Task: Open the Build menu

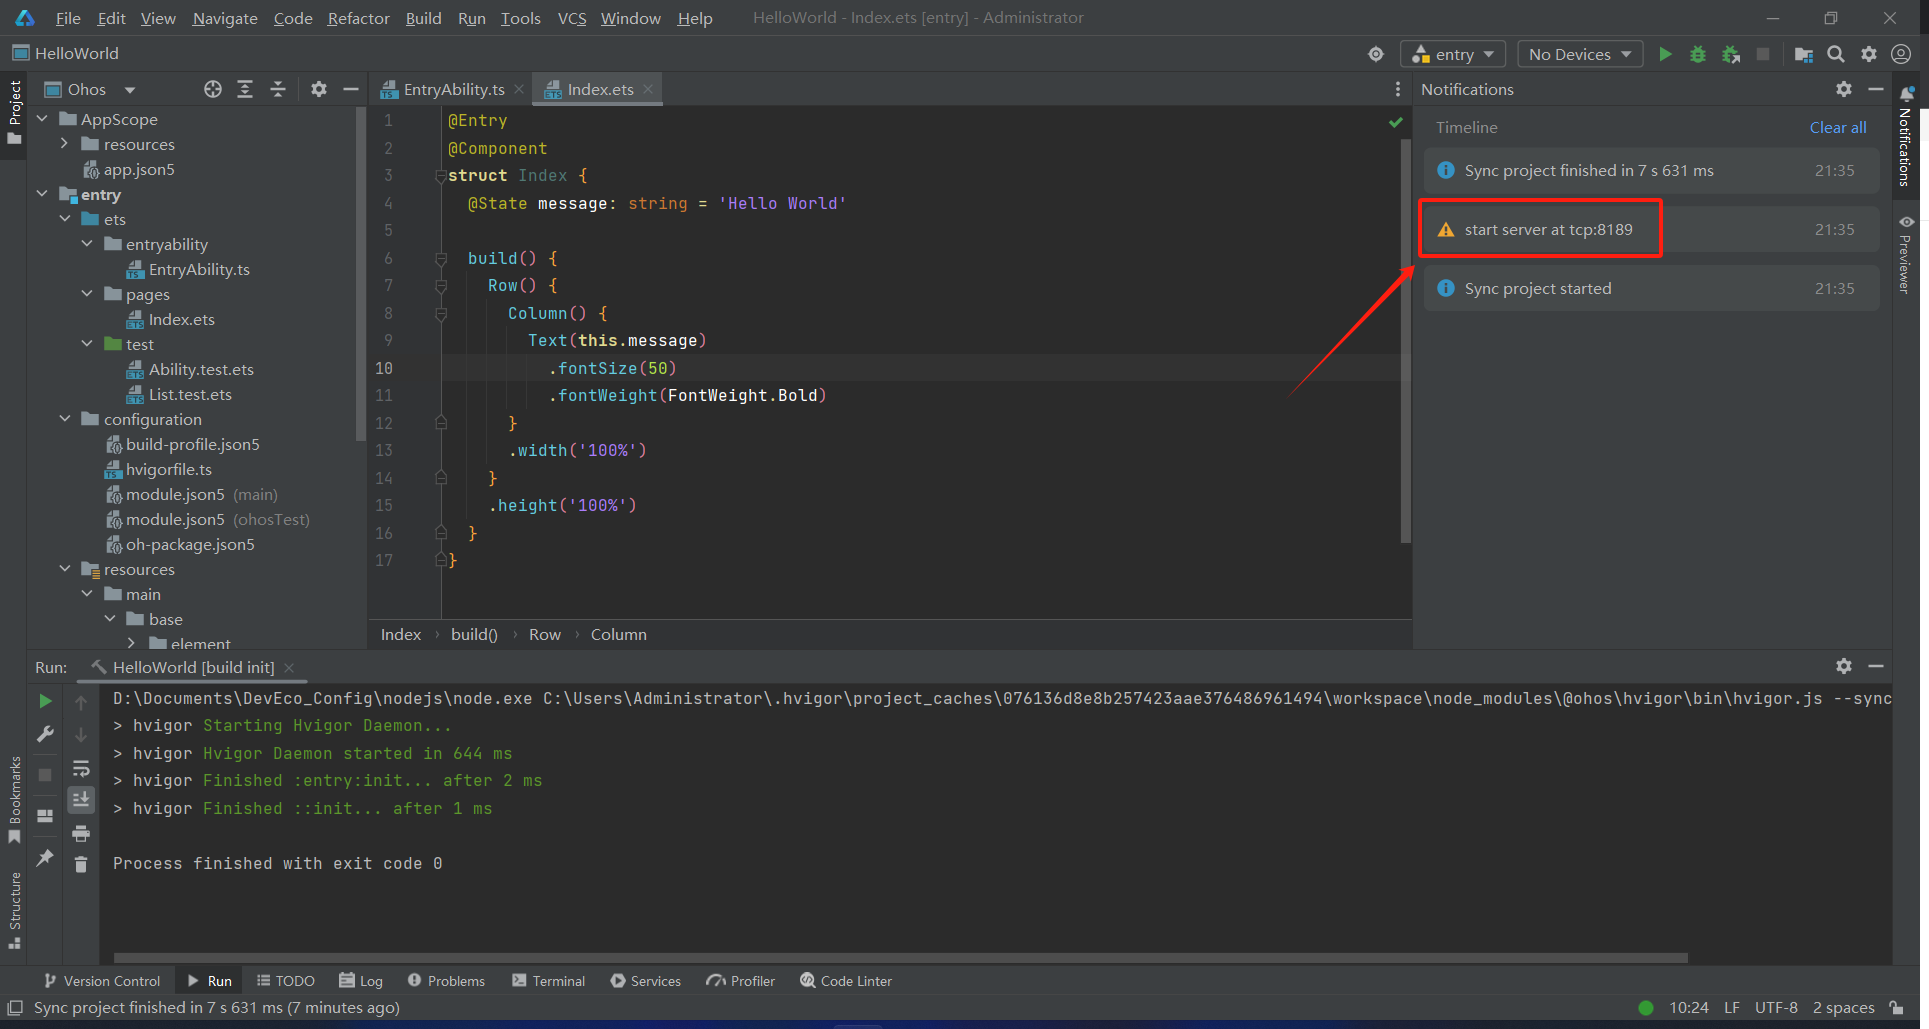Action: tap(423, 18)
